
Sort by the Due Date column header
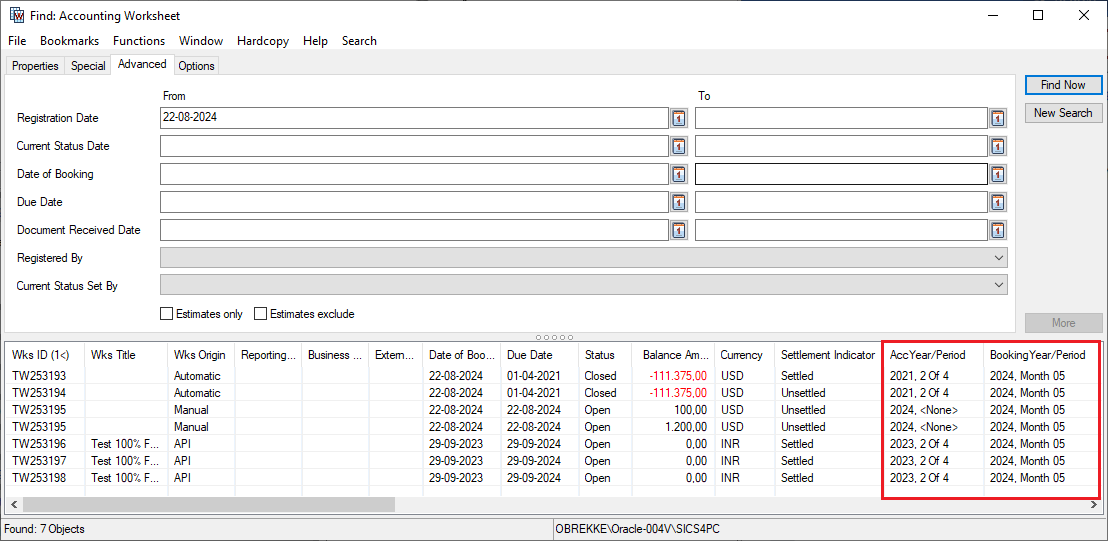[x=540, y=355]
